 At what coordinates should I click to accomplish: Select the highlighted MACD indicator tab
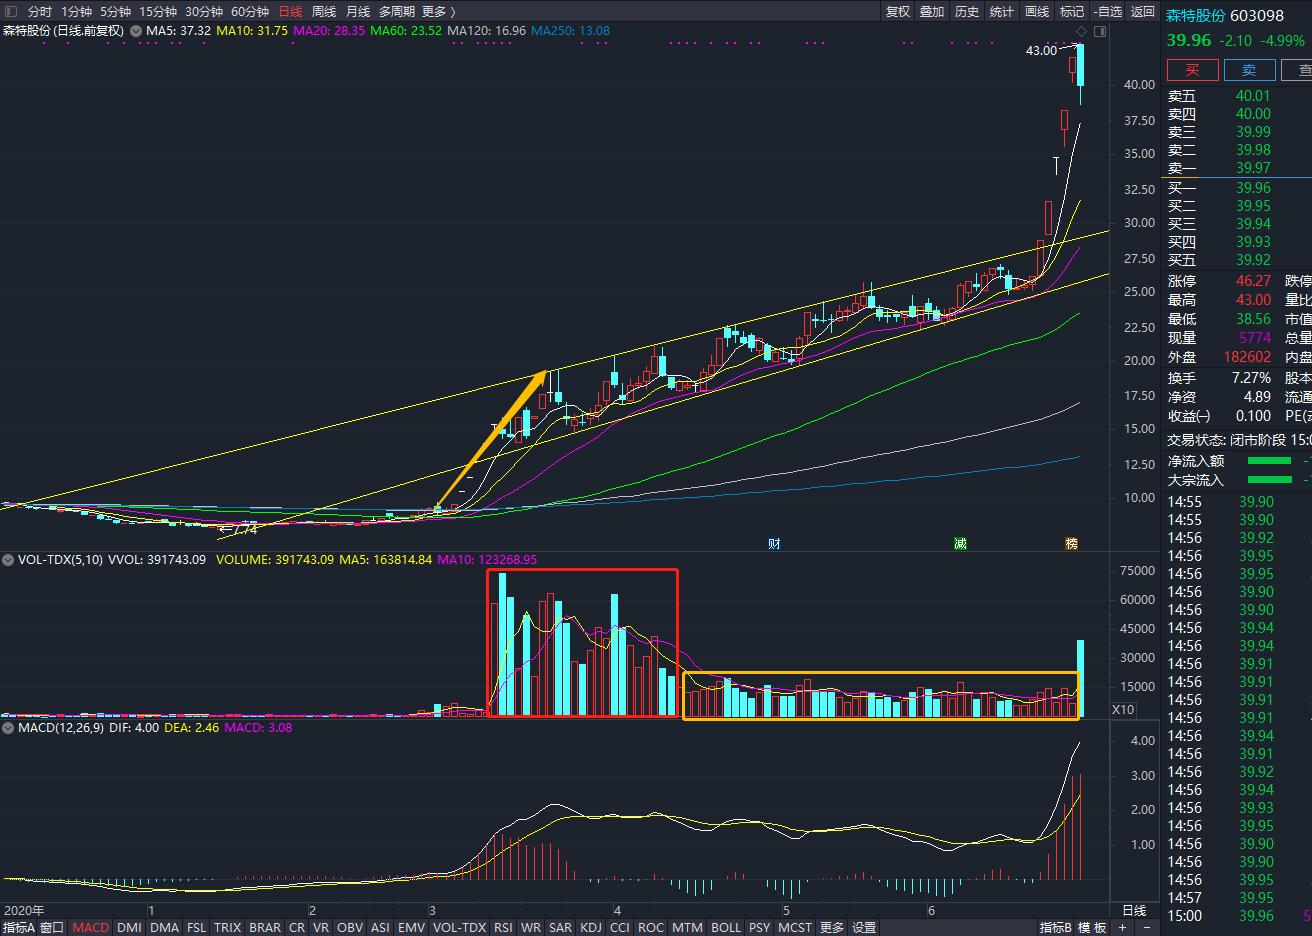(91, 927)
